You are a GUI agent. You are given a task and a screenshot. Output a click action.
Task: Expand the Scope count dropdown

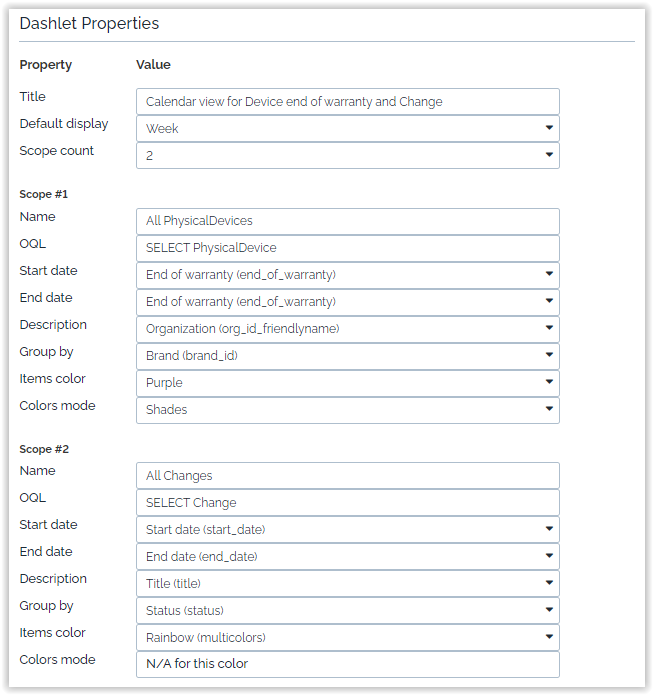pyautogui.click(x=347, y=156)
